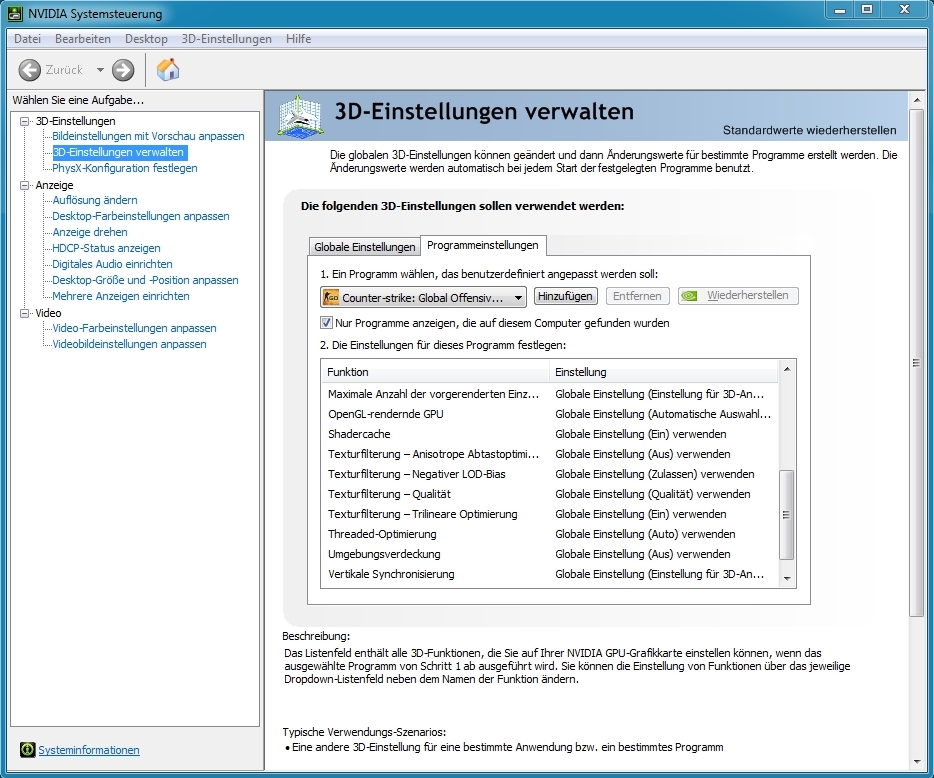Select the Programmeinstellungen tab

482,245
